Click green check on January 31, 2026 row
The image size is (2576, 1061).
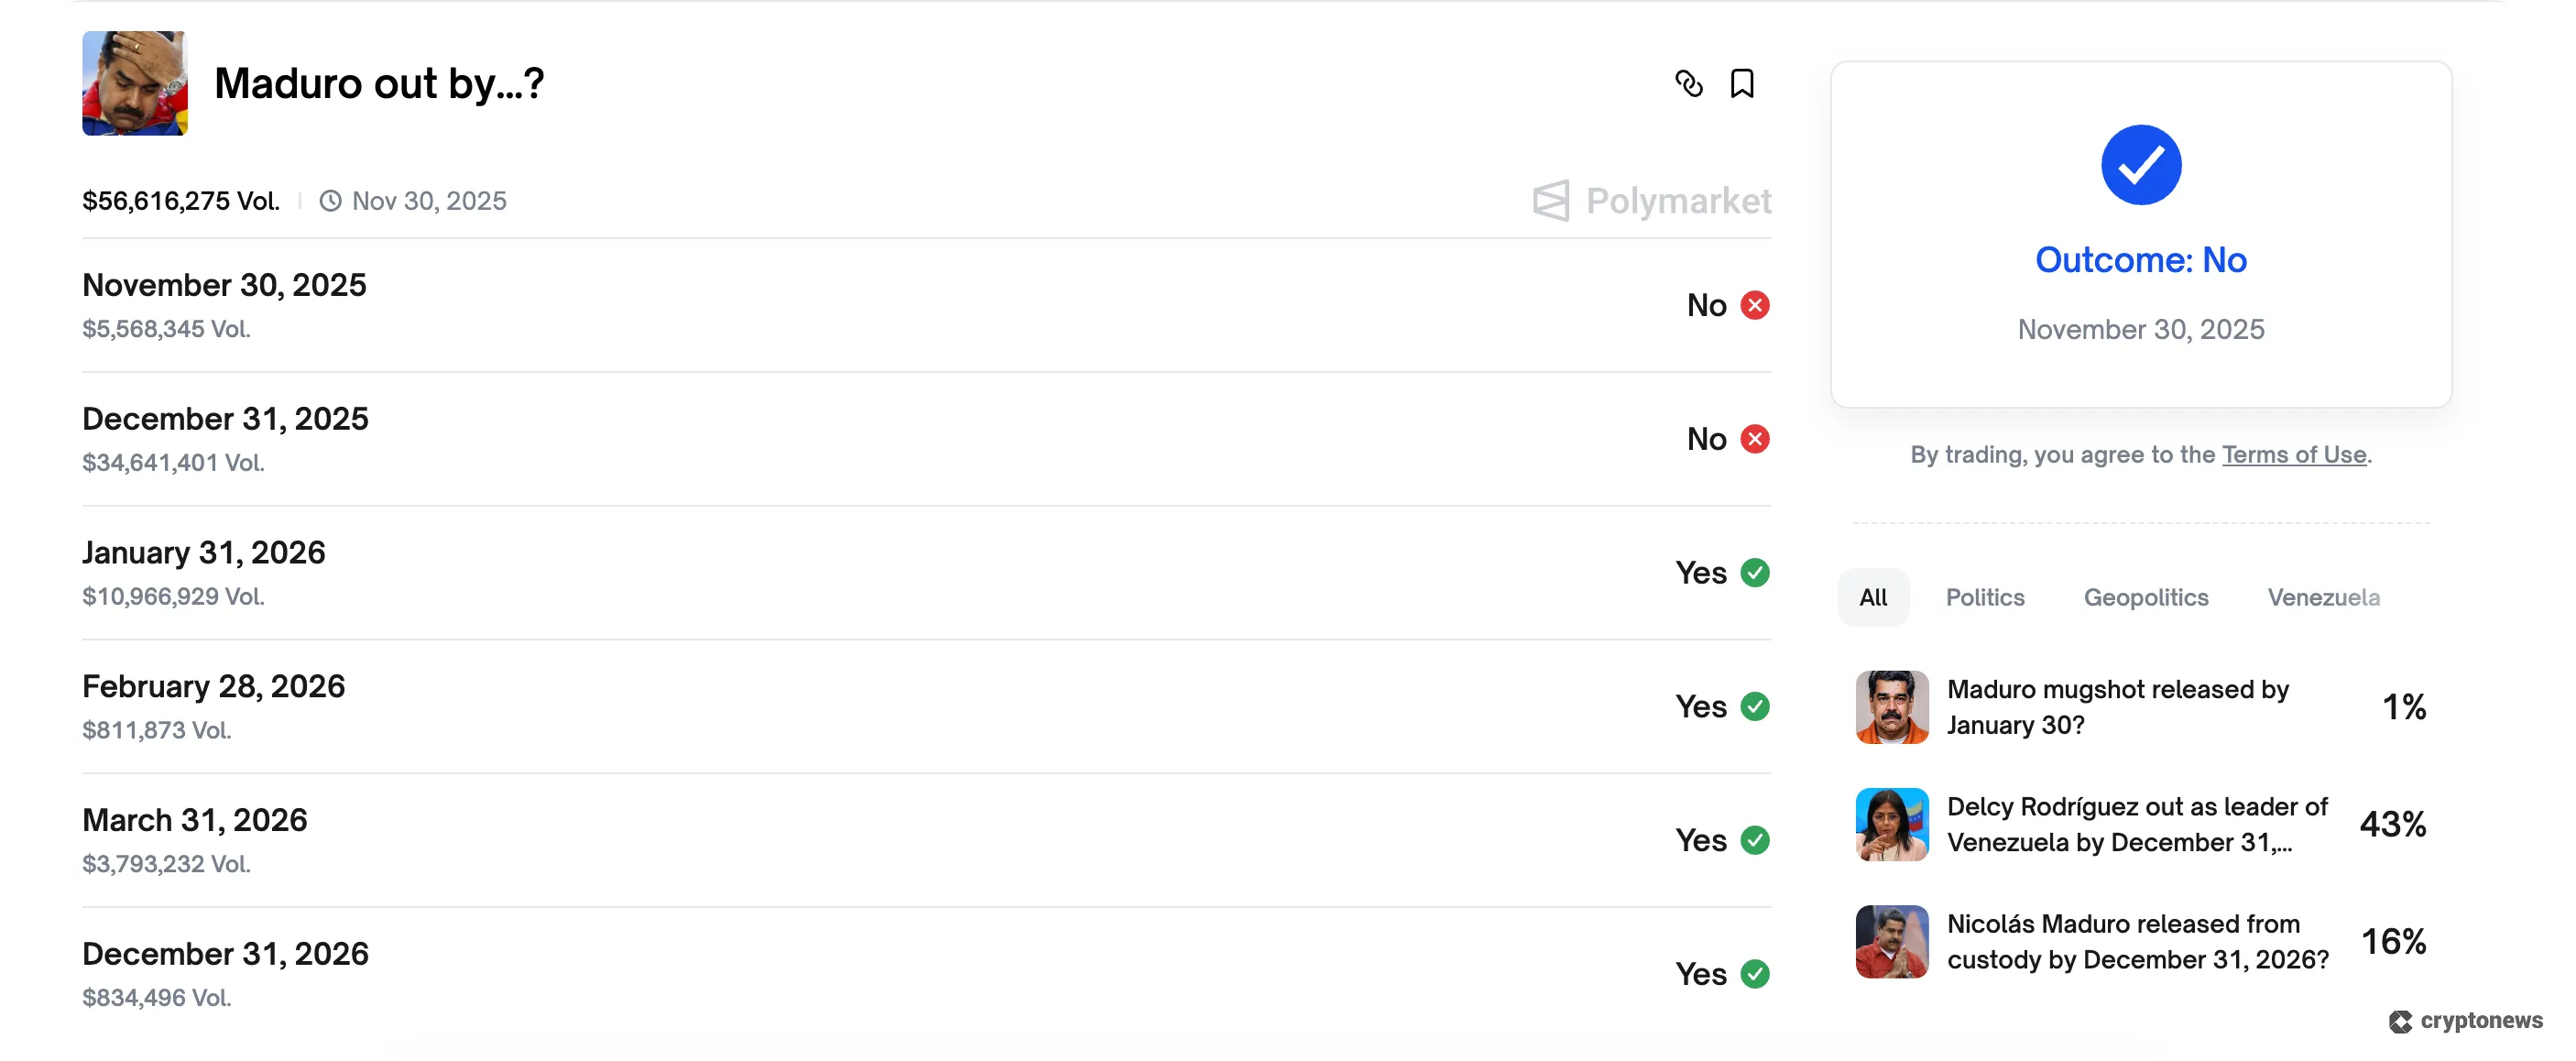[1755, 573]
